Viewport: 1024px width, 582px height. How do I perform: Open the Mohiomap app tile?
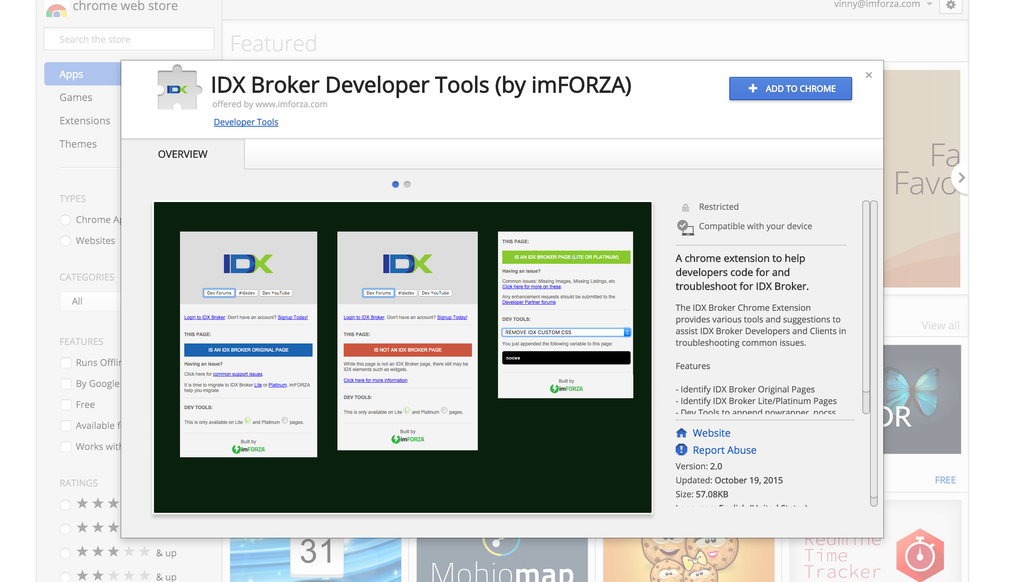502,560
